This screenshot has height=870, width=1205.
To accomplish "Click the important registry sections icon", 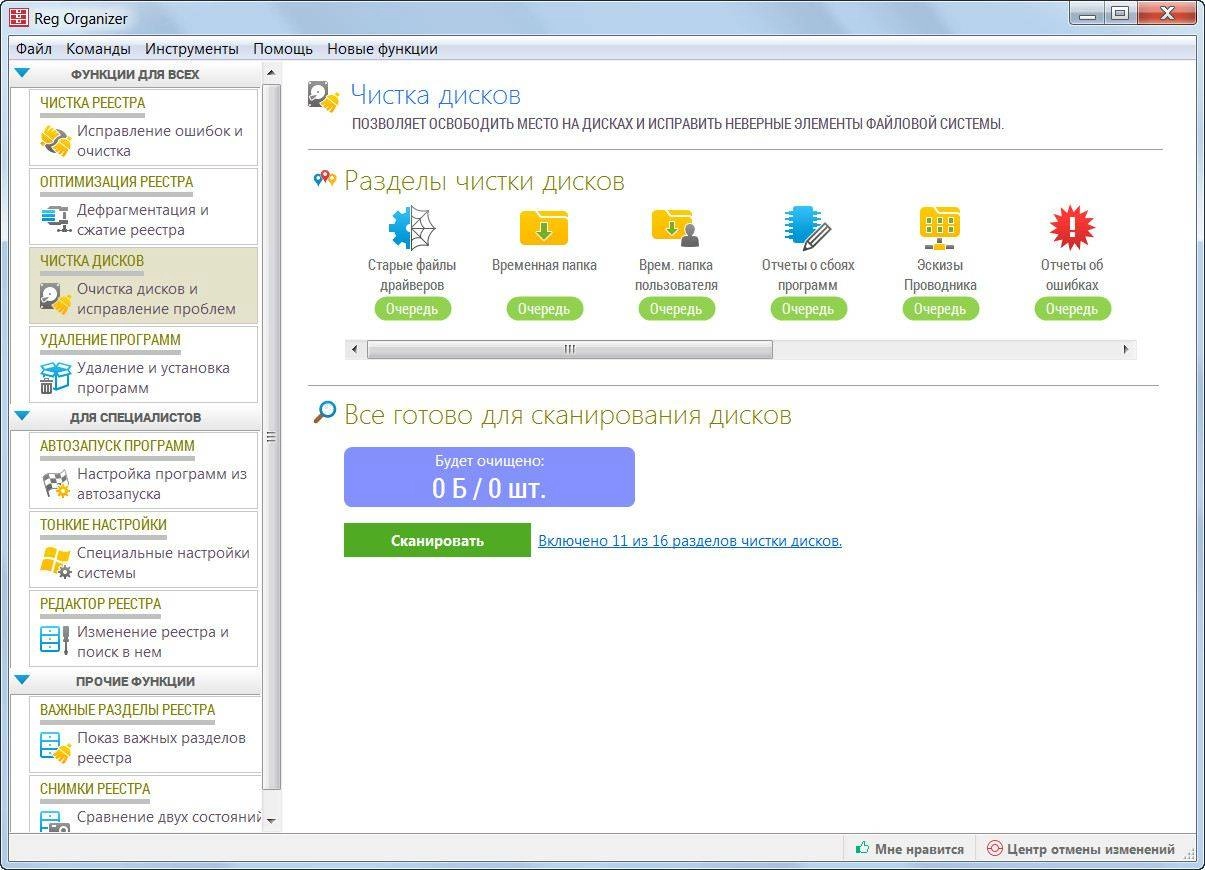I will [55, 747].
